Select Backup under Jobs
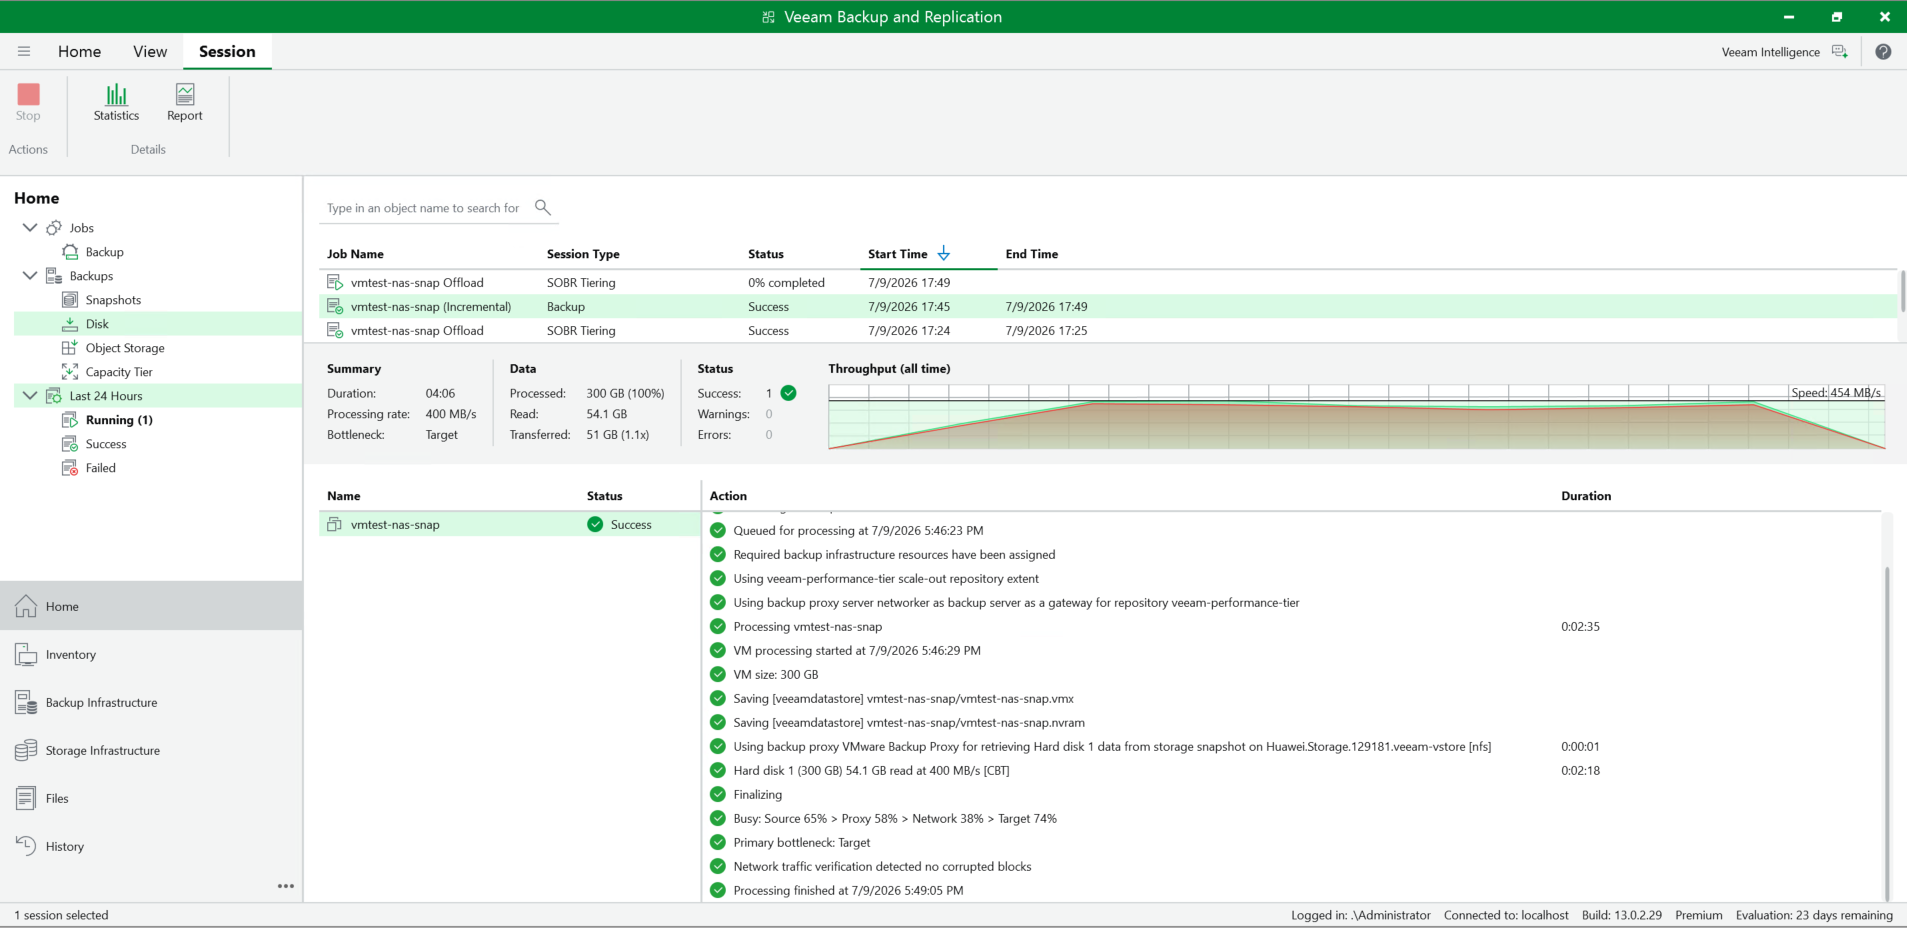 (x=105, y=252)
